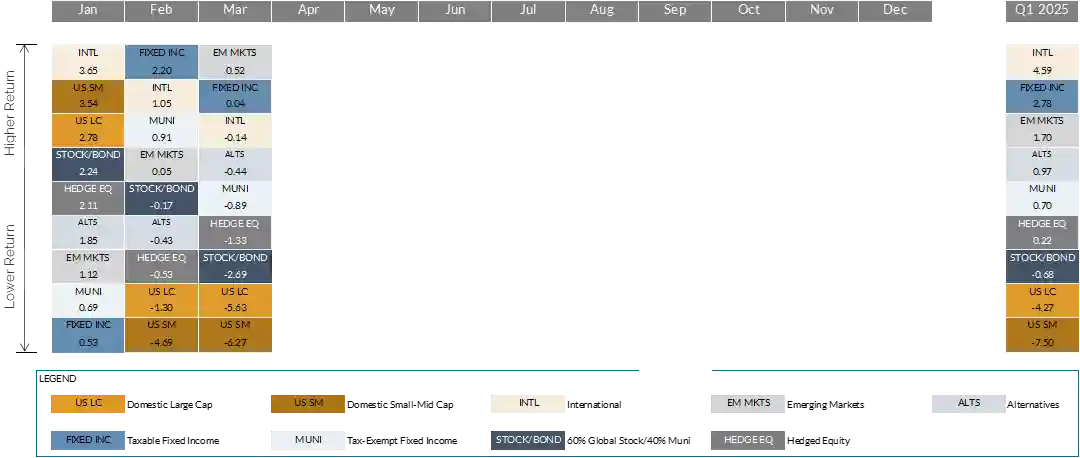Viewport: 1080px width, 458px height.
Task: Select the Feb month header
Action: point(161,10)
